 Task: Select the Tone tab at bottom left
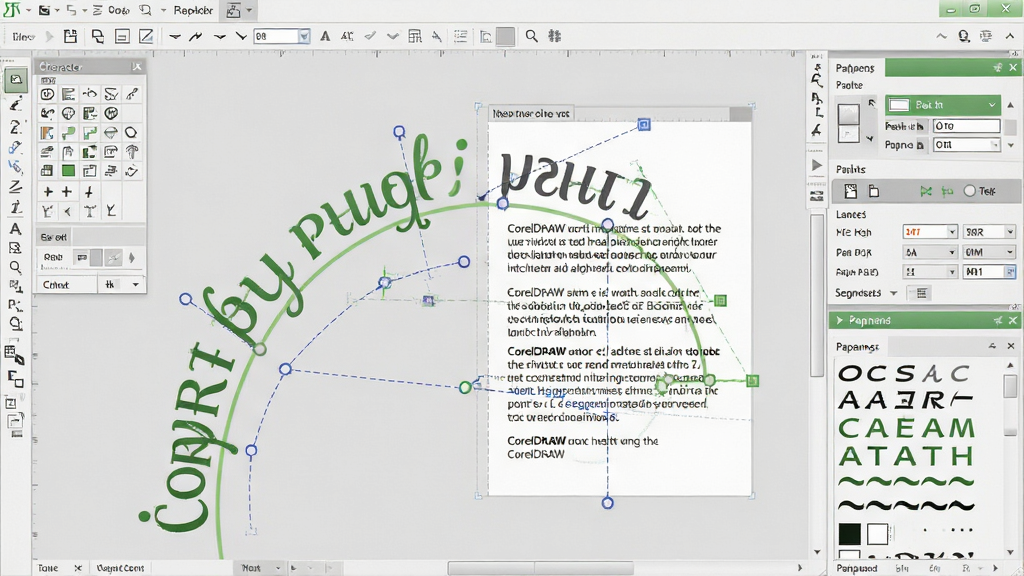point(48,568)
